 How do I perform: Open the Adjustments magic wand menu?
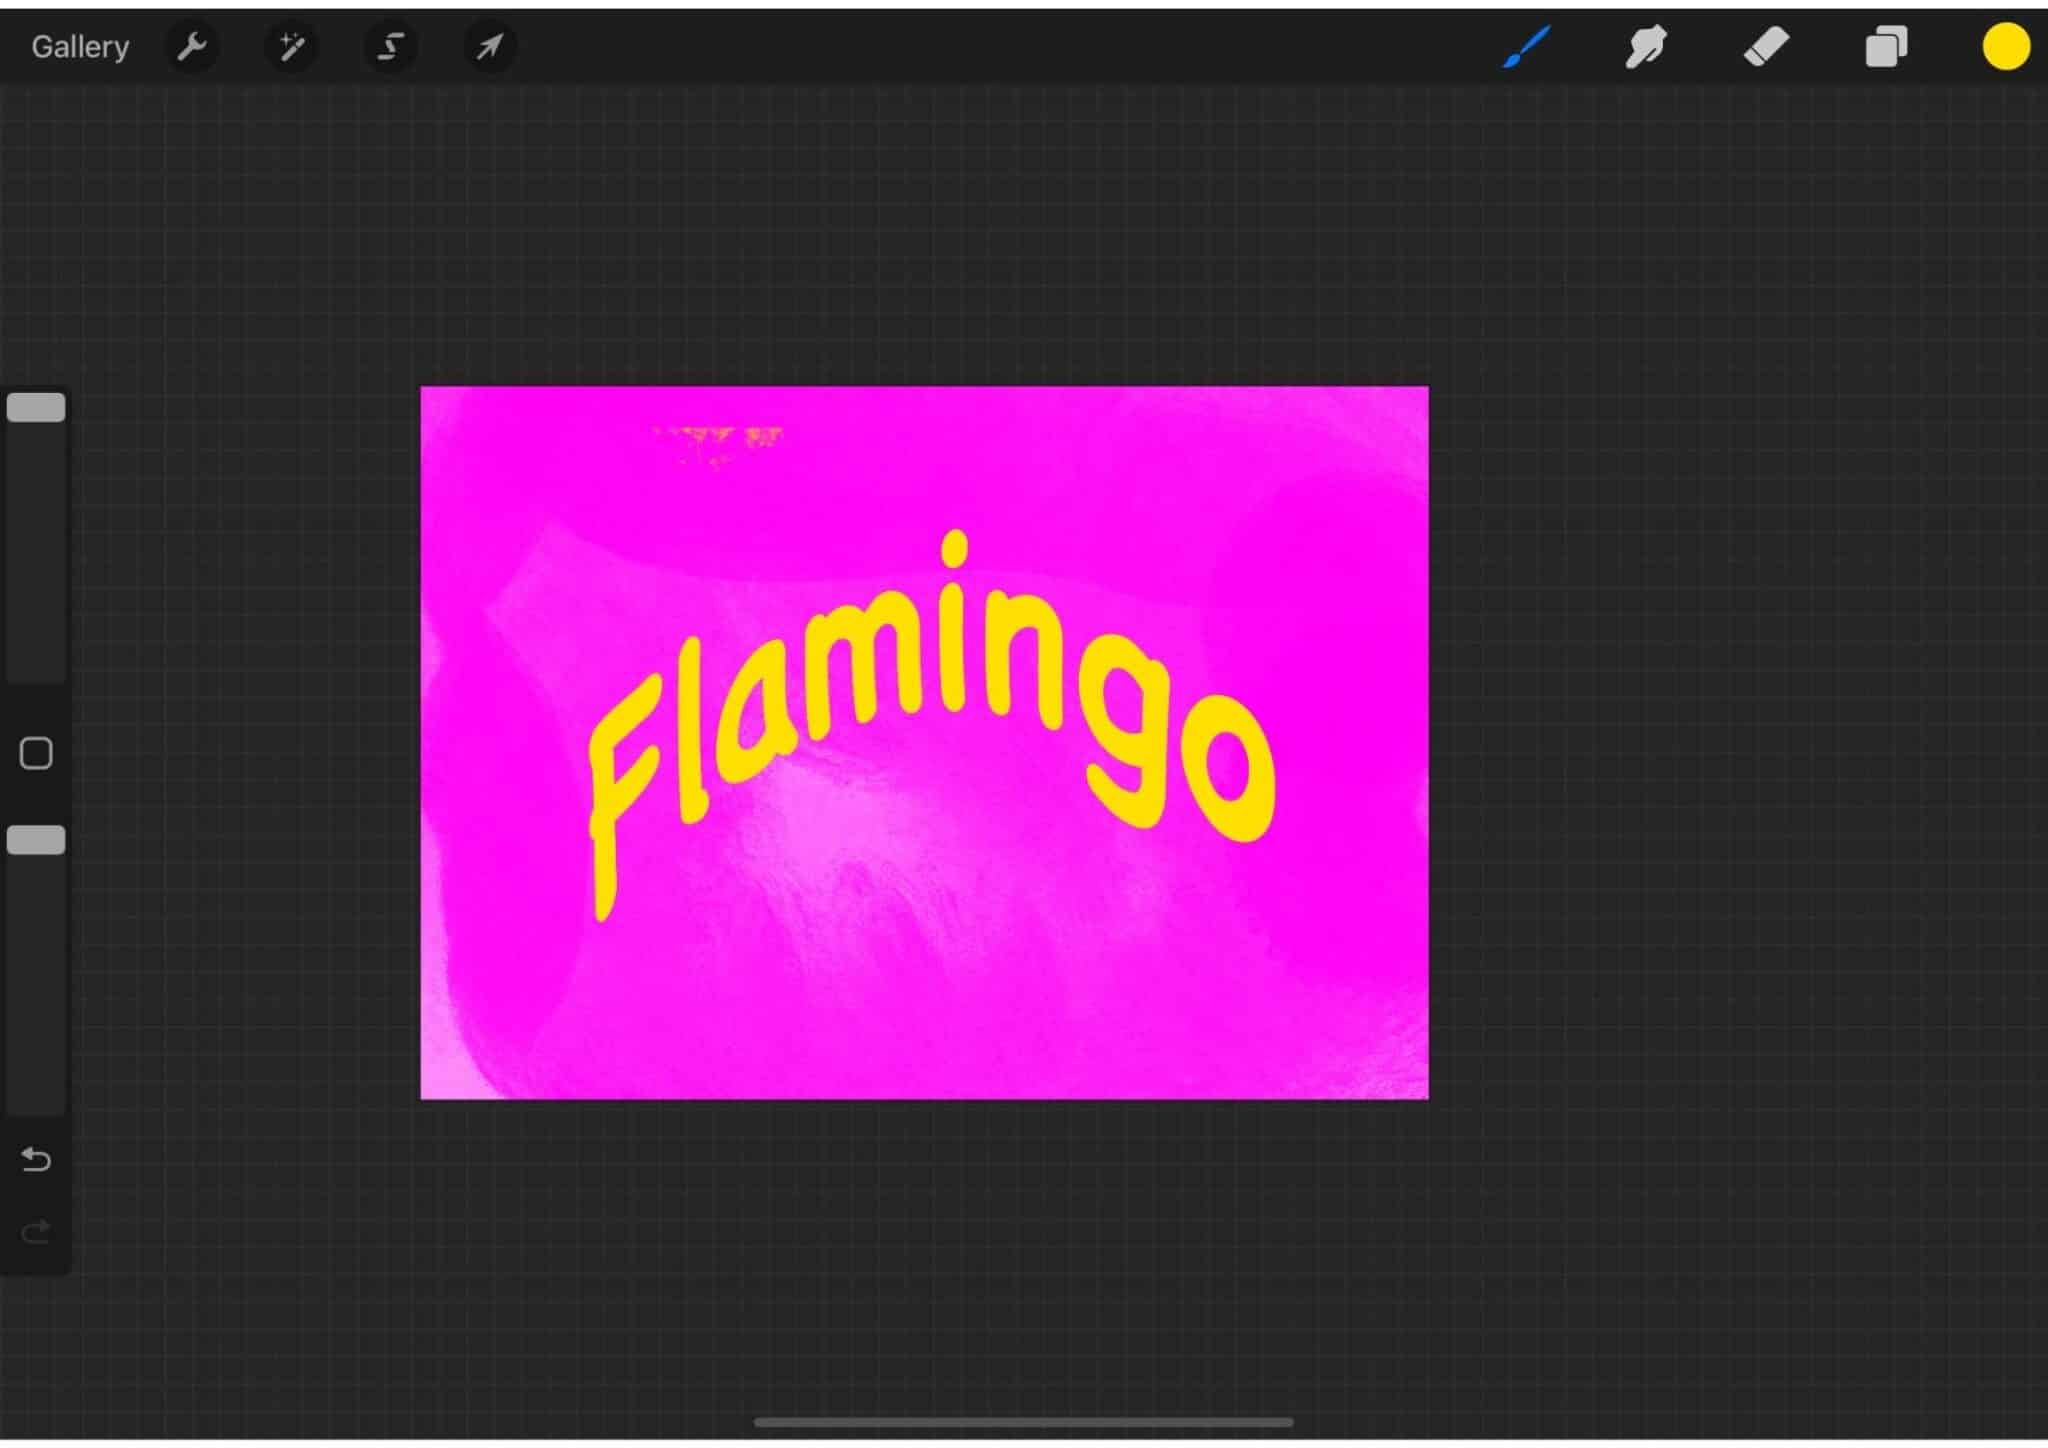291,47
